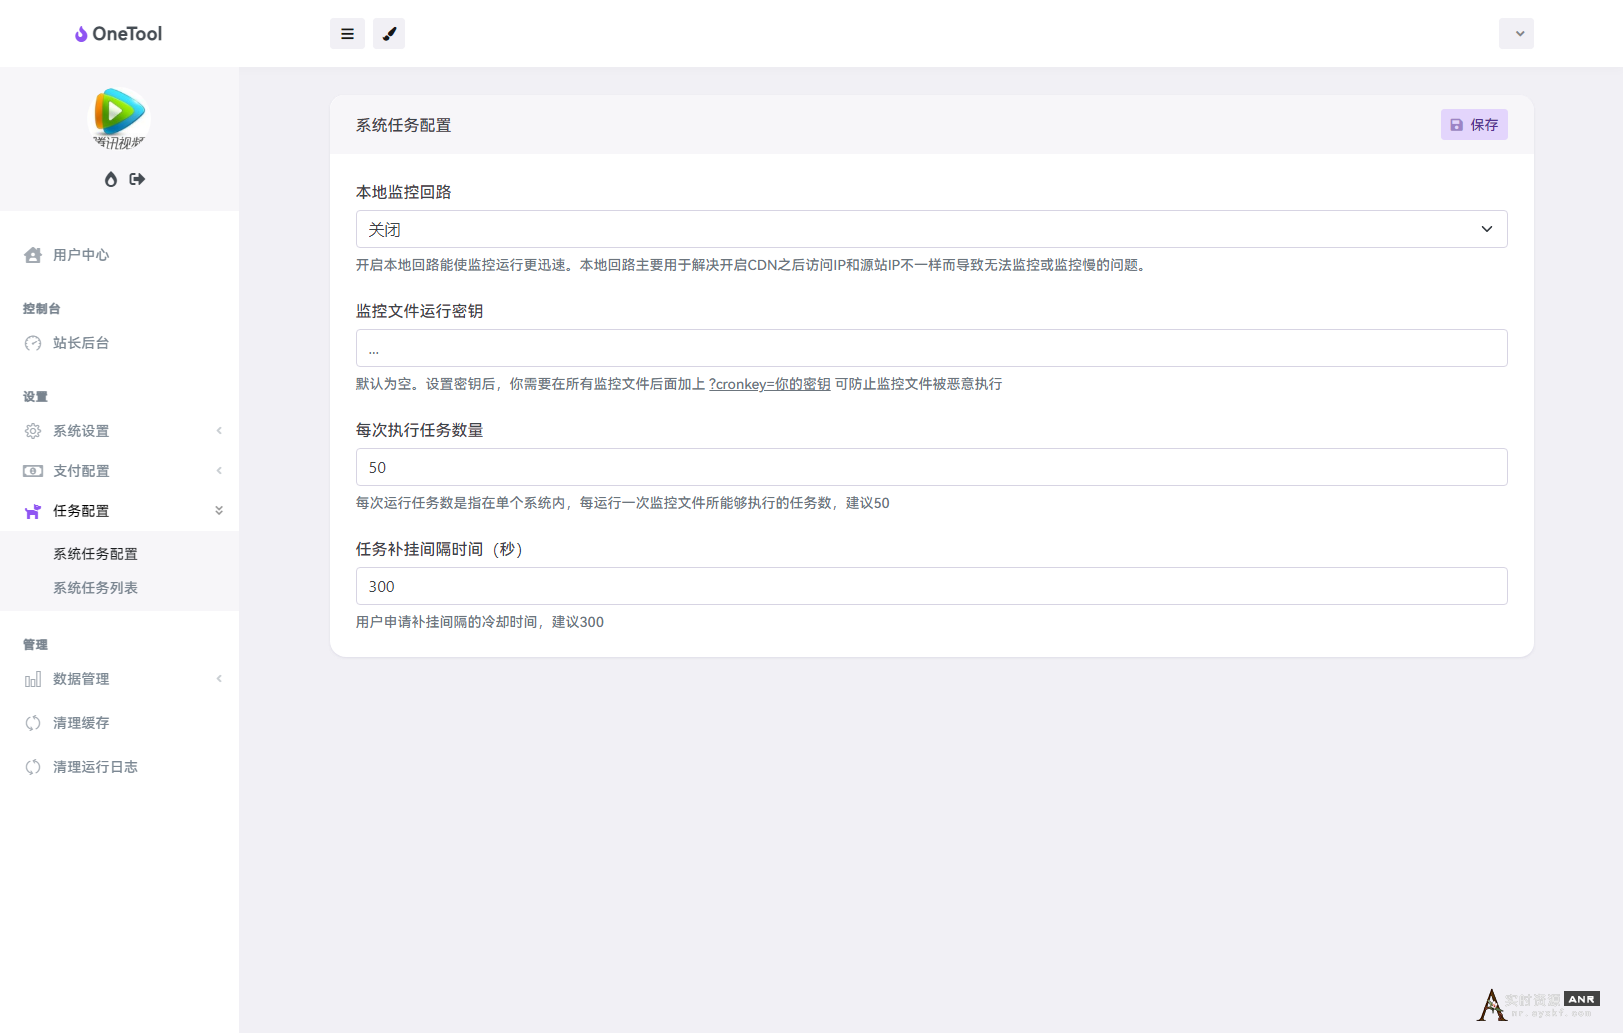
Task: Click the 站长后台 dashboard gauge icon
Action: [x=33, y=343]
